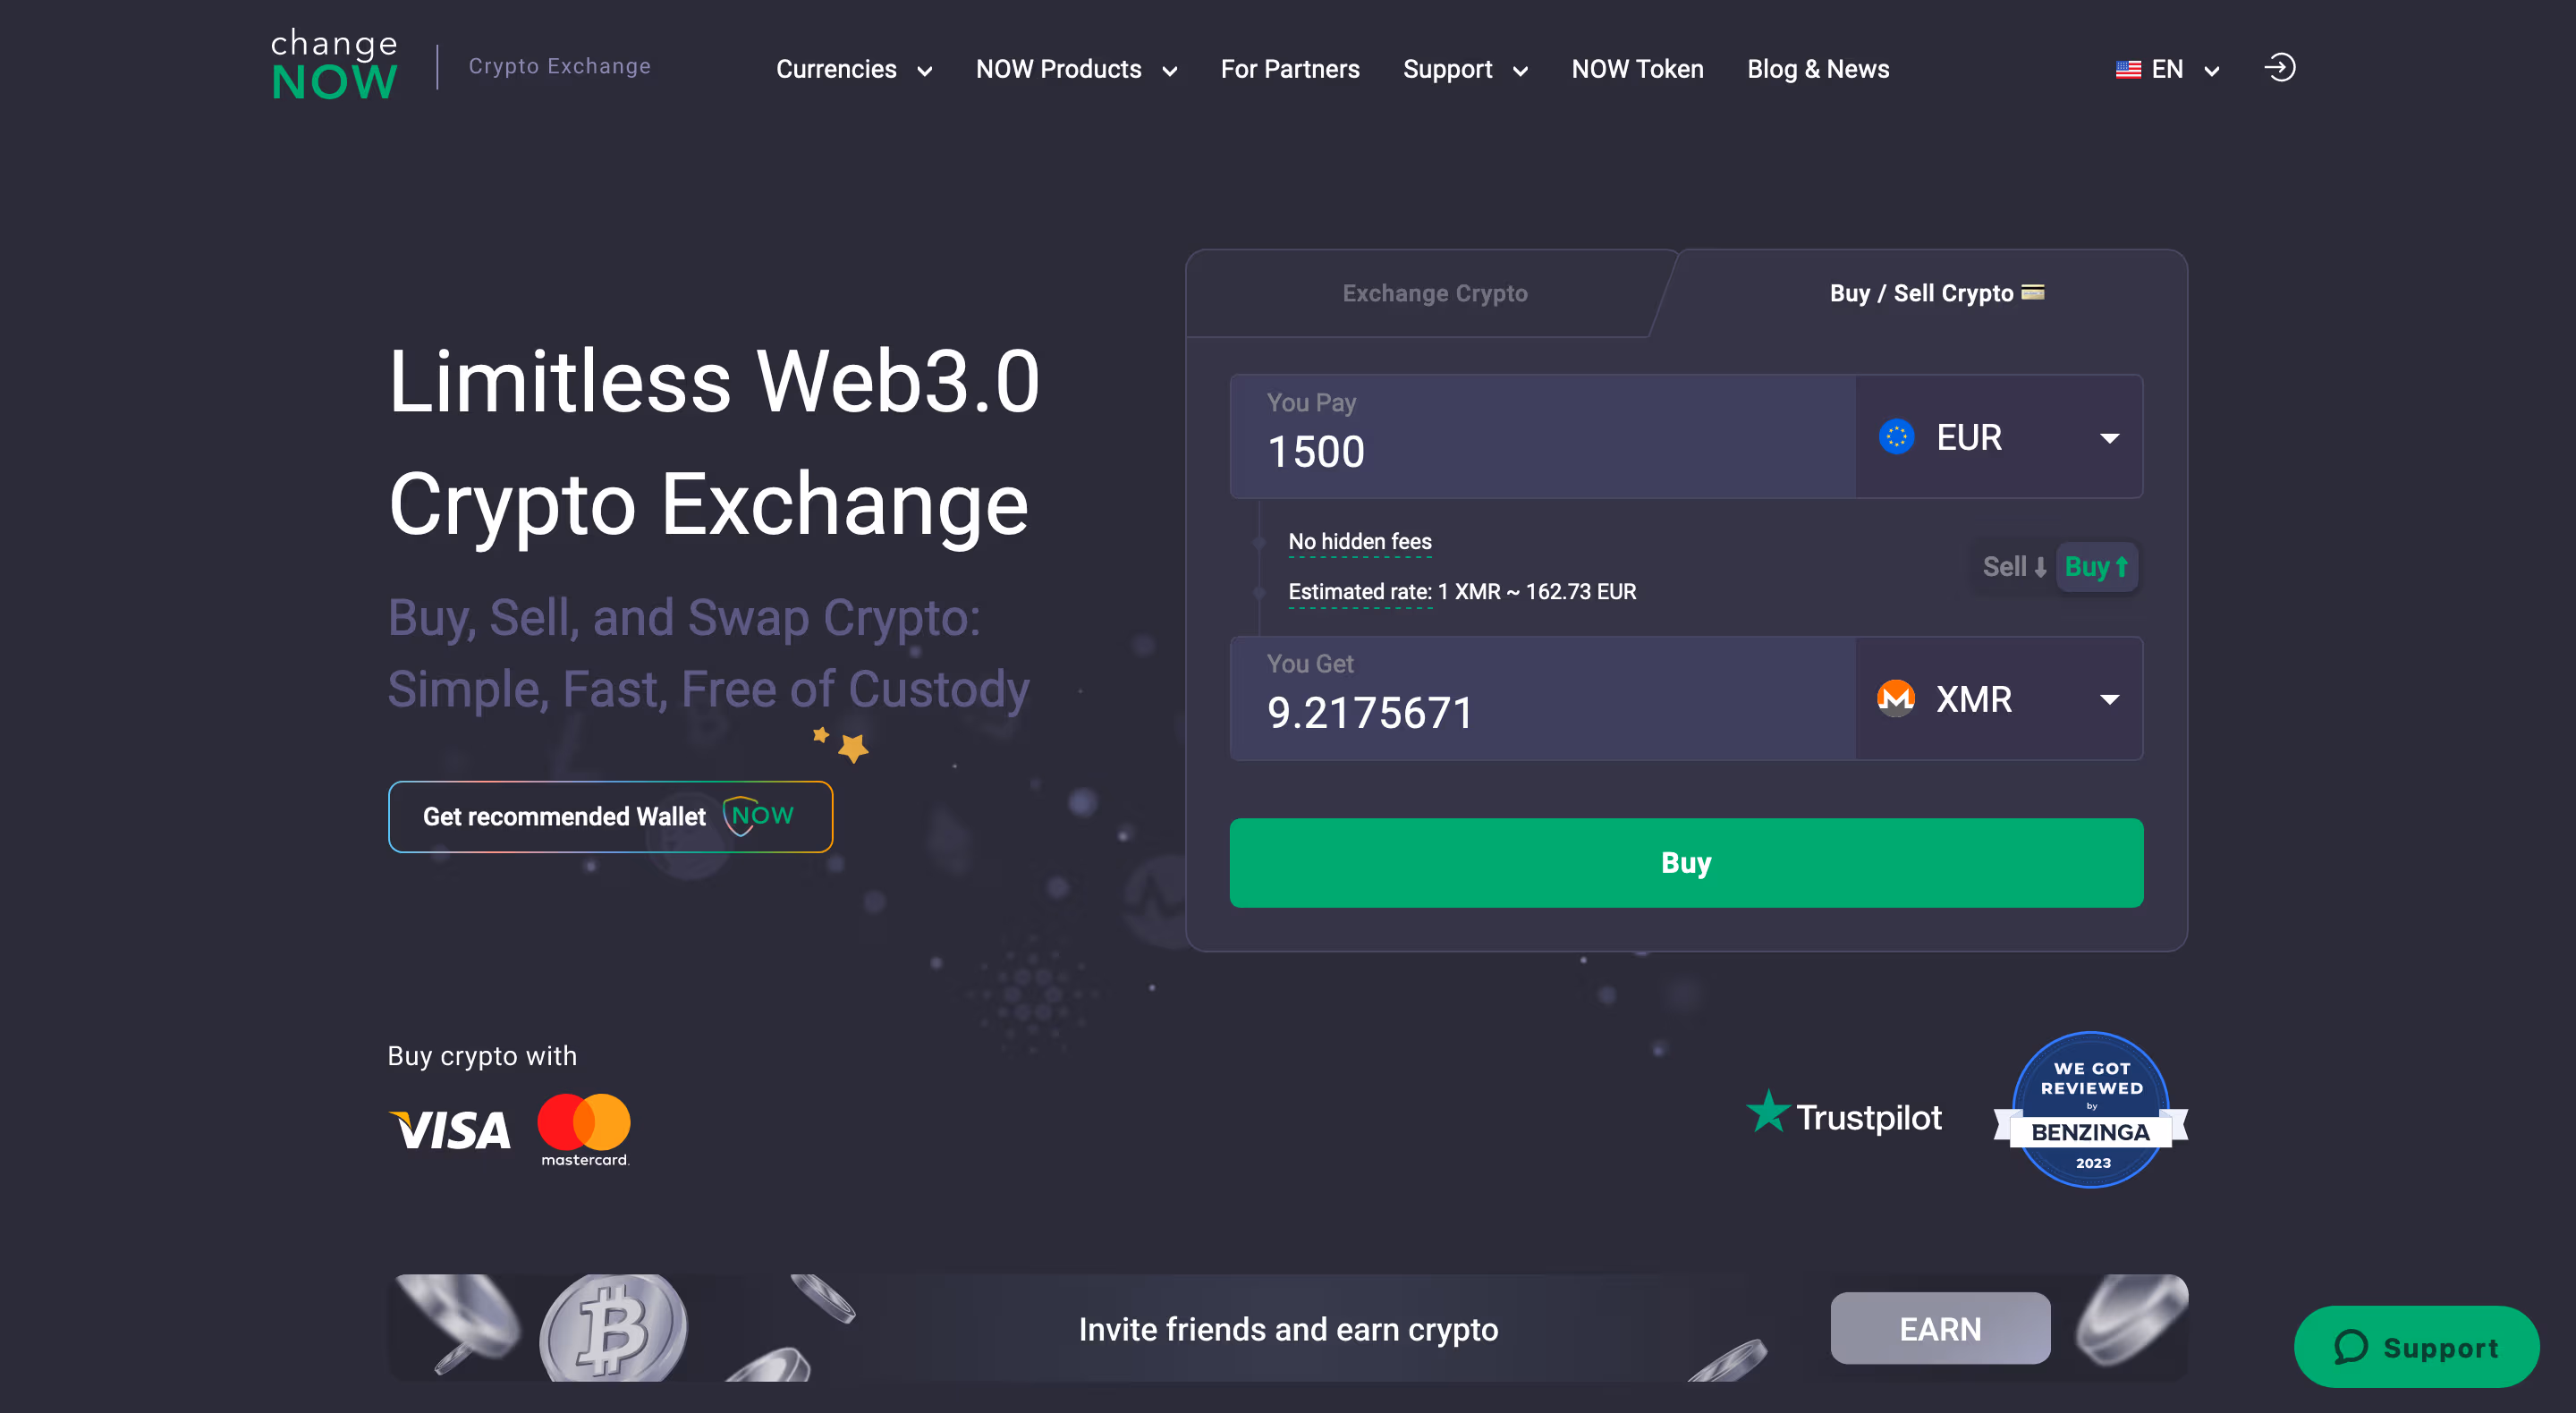This screenshot has width=2576, height=1413.
Task: Open the NOW Products menu
Action: click(x=1076, y=69)
